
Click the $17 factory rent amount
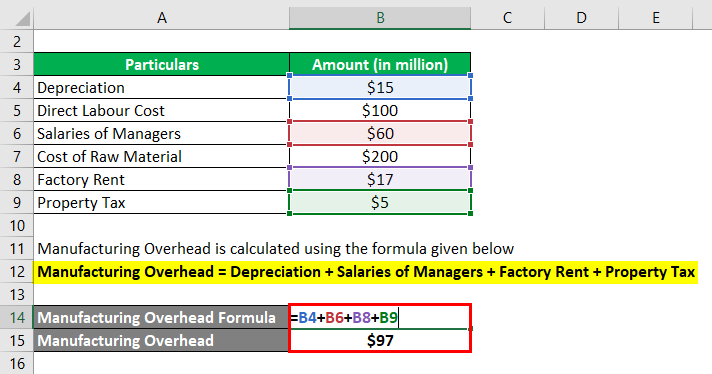point(380,180)
